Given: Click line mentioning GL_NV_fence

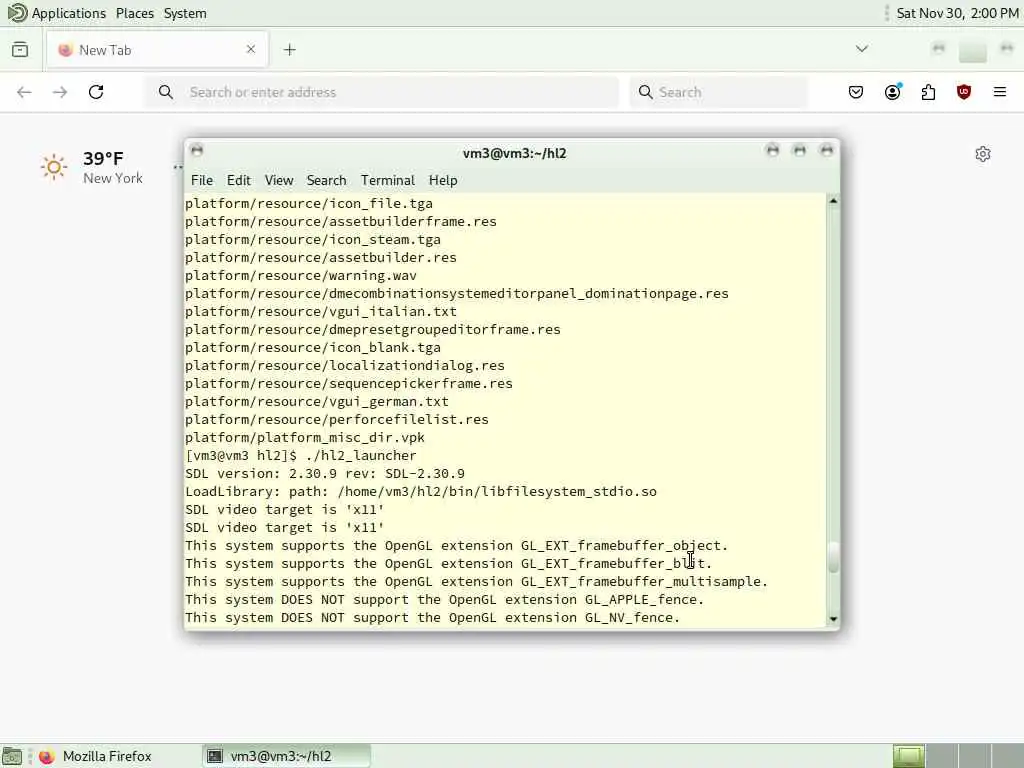Looking at the screenshot, I should (432, 618).
